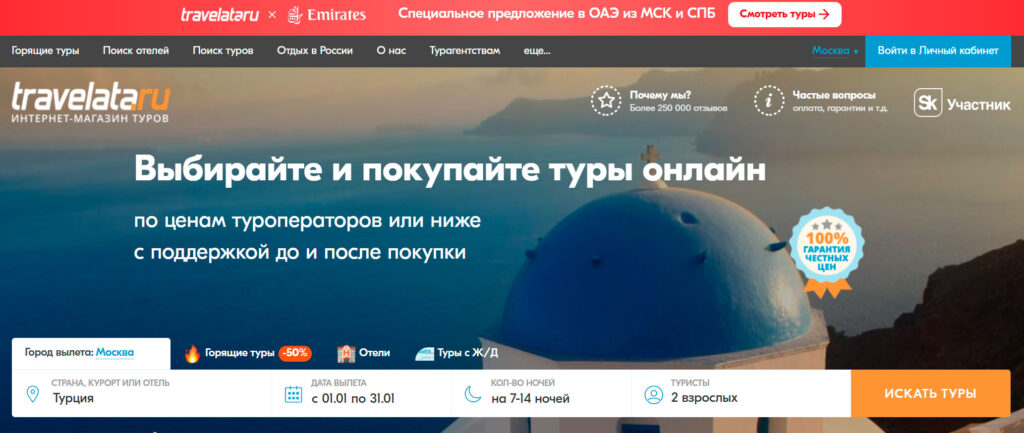Click the location pin icon in destination field
Screen dimensions: 1024x433
coord(32,394)
